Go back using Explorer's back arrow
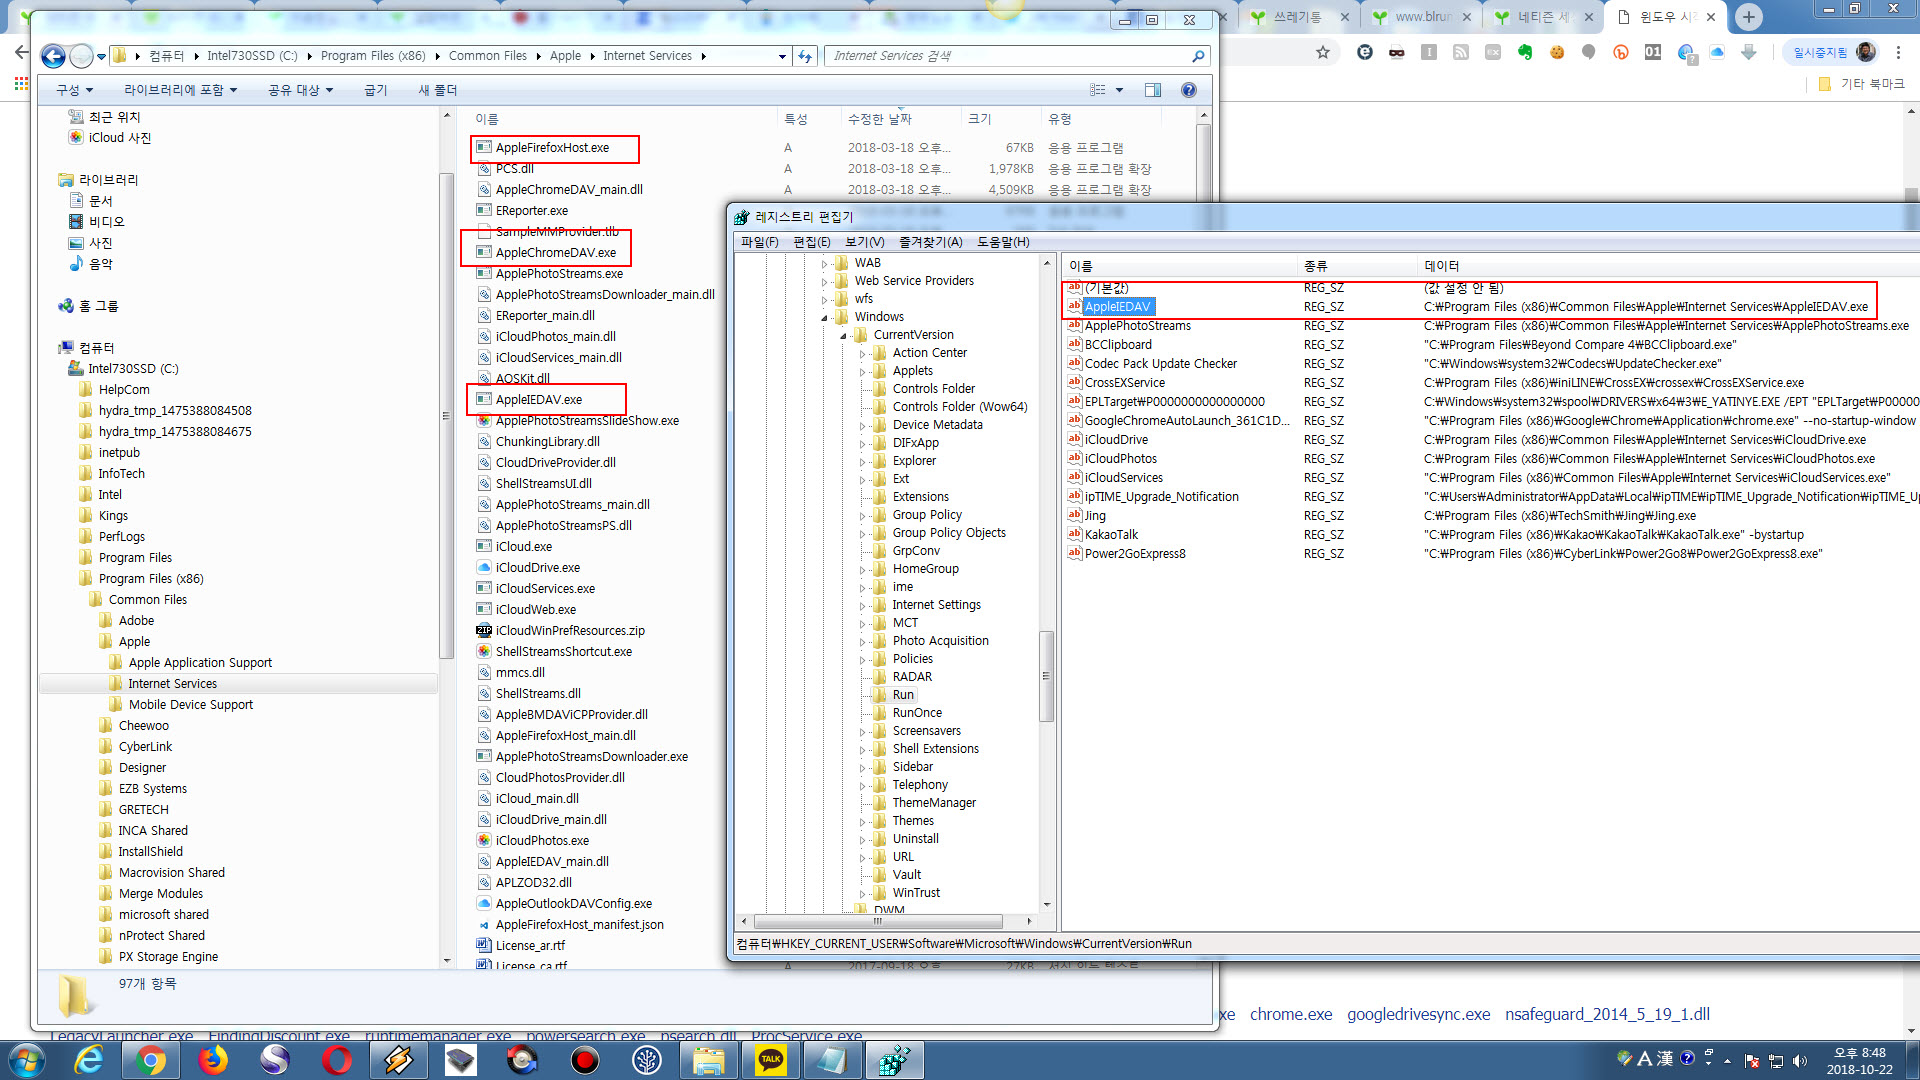Screen dimensions: 1920x1080 pyautogui.click(x=53, y=56)
